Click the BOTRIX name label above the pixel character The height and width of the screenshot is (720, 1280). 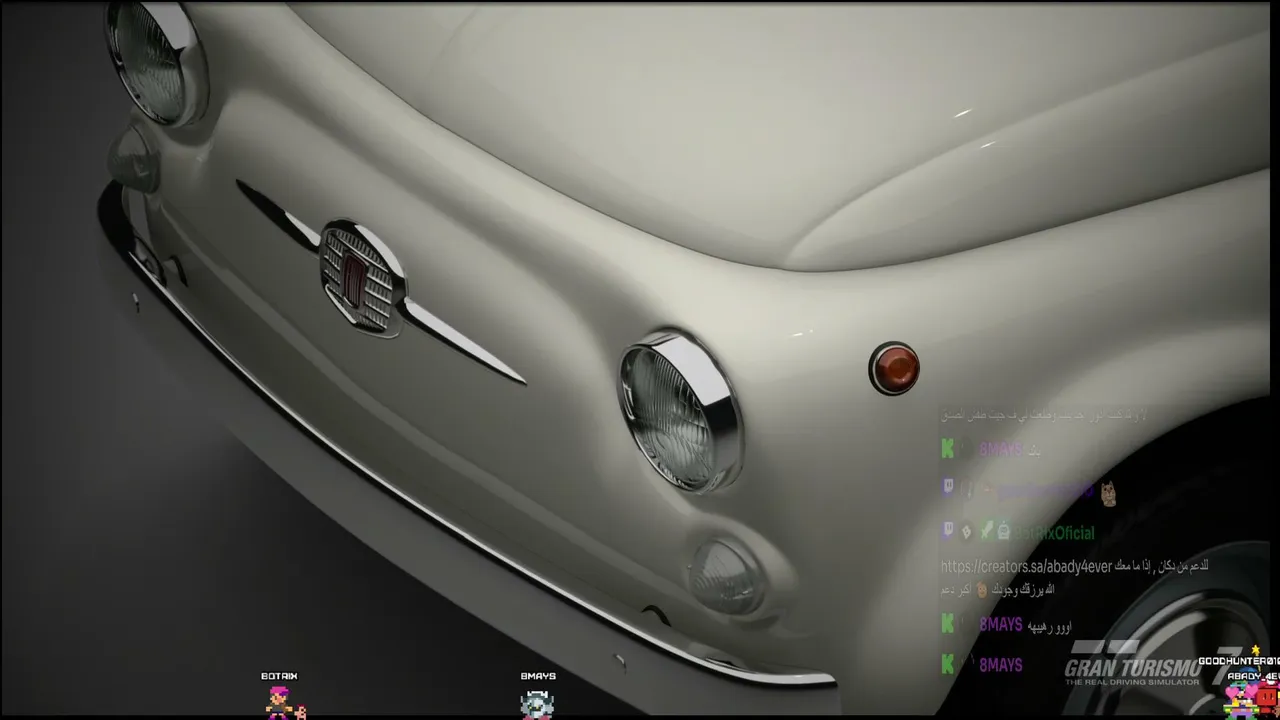[279, 676]
